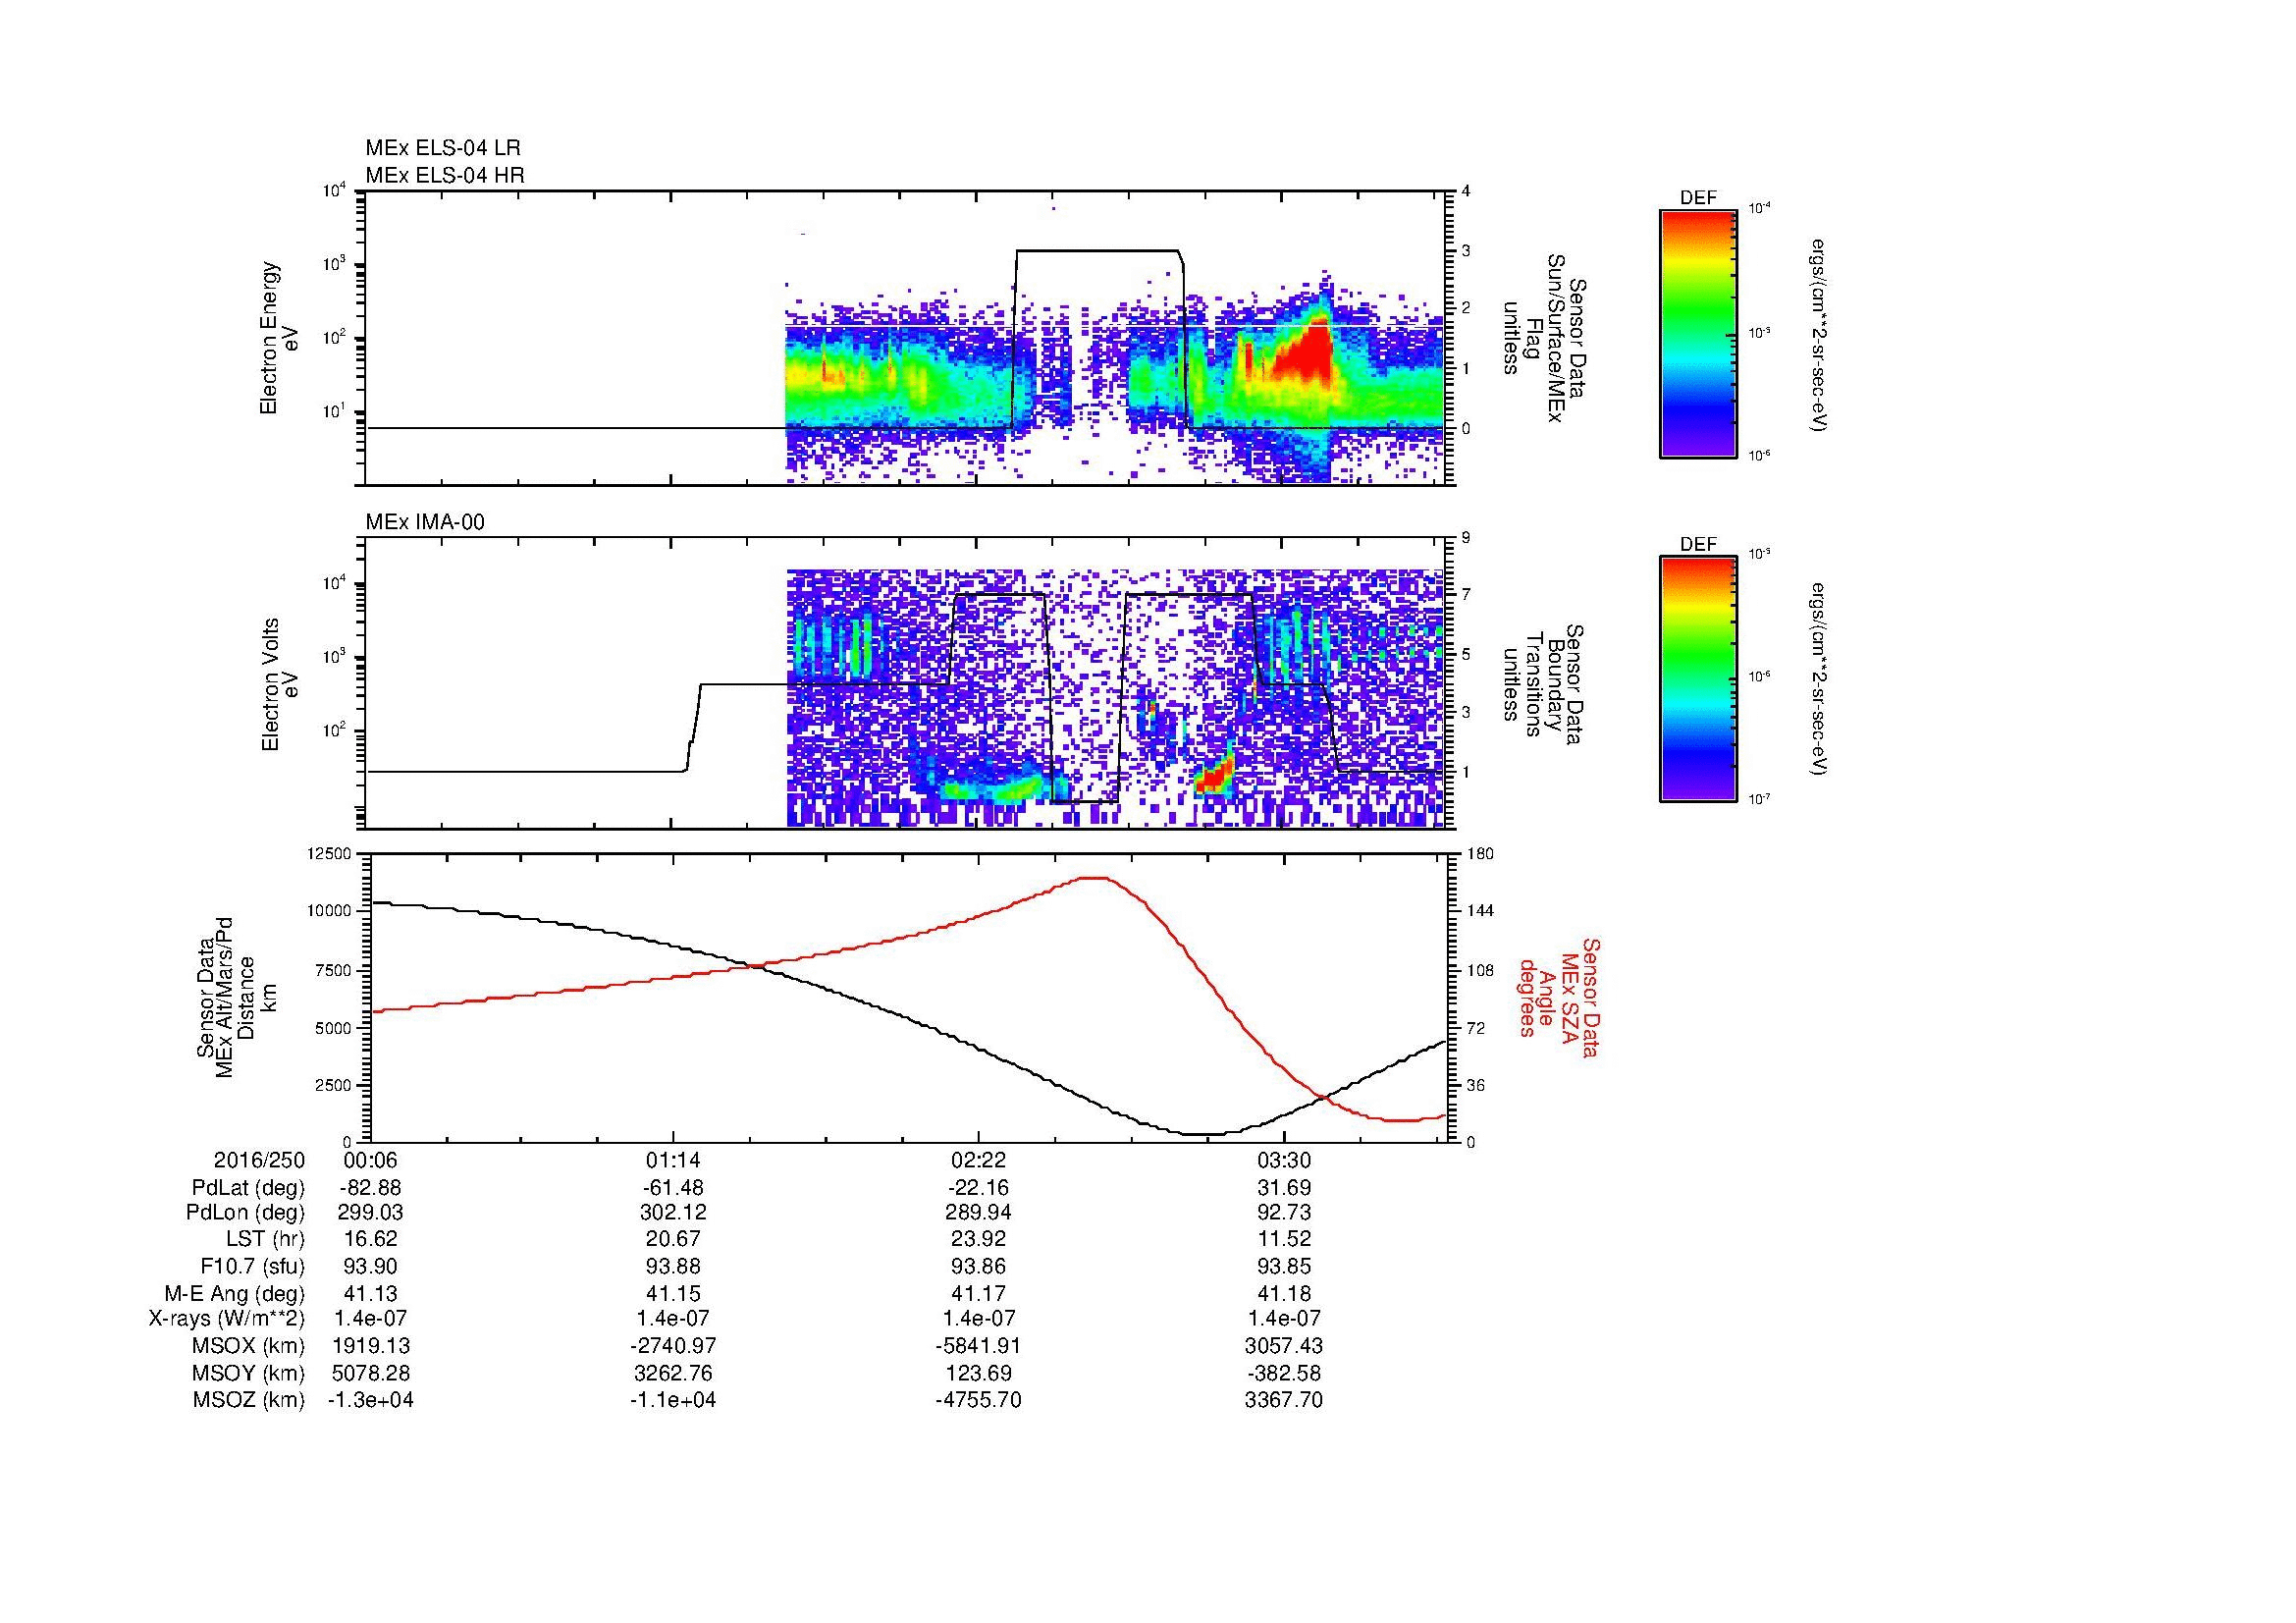Viewport: 2296px width, 1623px height.
Task: Click LST value '11.52'
Action: tap(1283, 1240)
